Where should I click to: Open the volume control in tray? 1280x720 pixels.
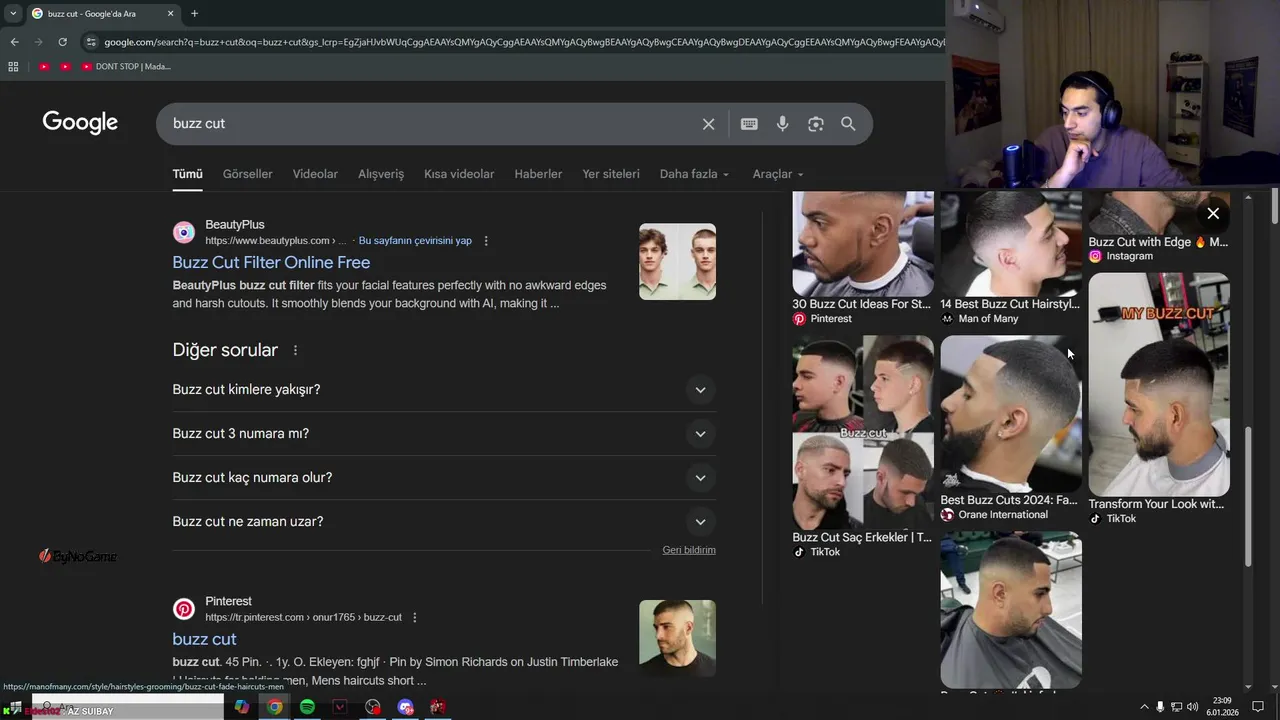tap(1192, 707)
